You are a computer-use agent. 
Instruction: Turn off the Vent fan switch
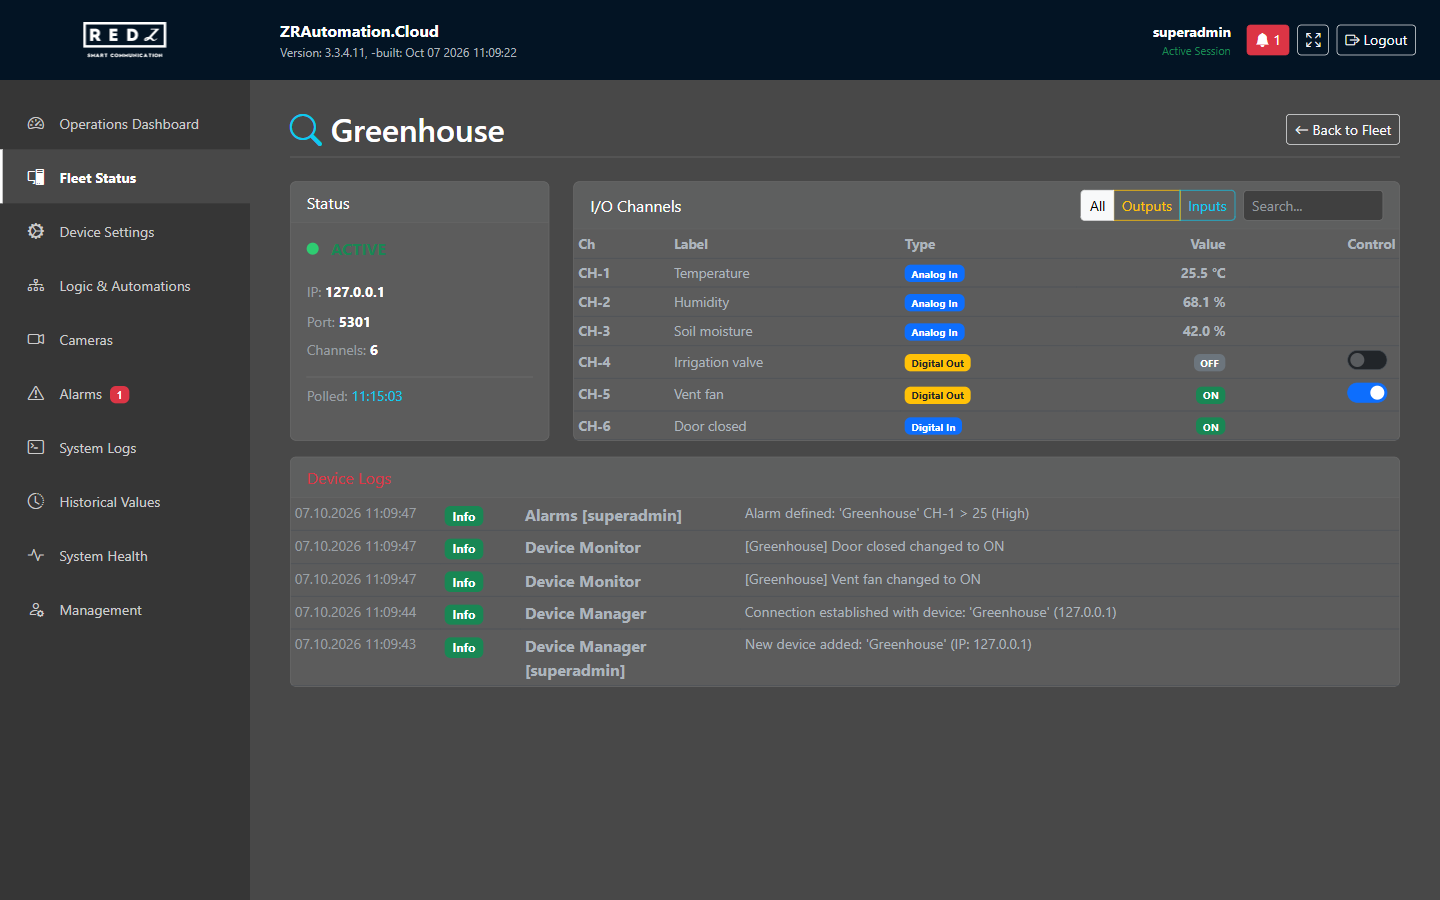pyautogui.click(x=1366, y=393)
